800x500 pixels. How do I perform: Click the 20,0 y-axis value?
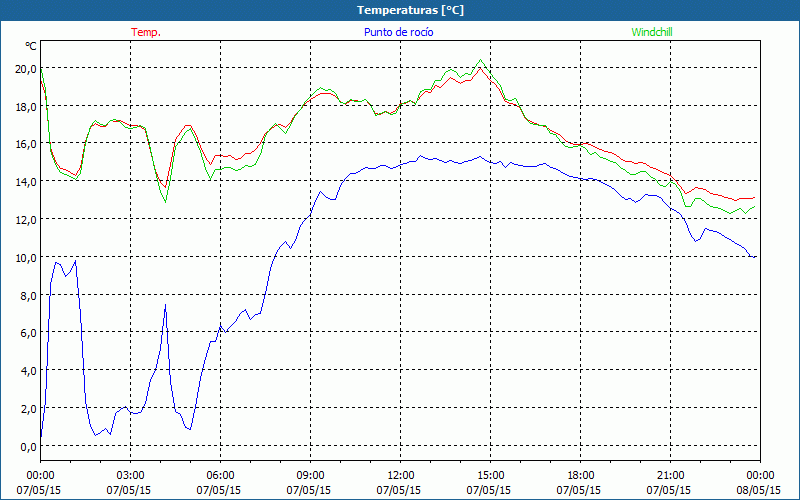pyautogui.click(x=25, y=68)
